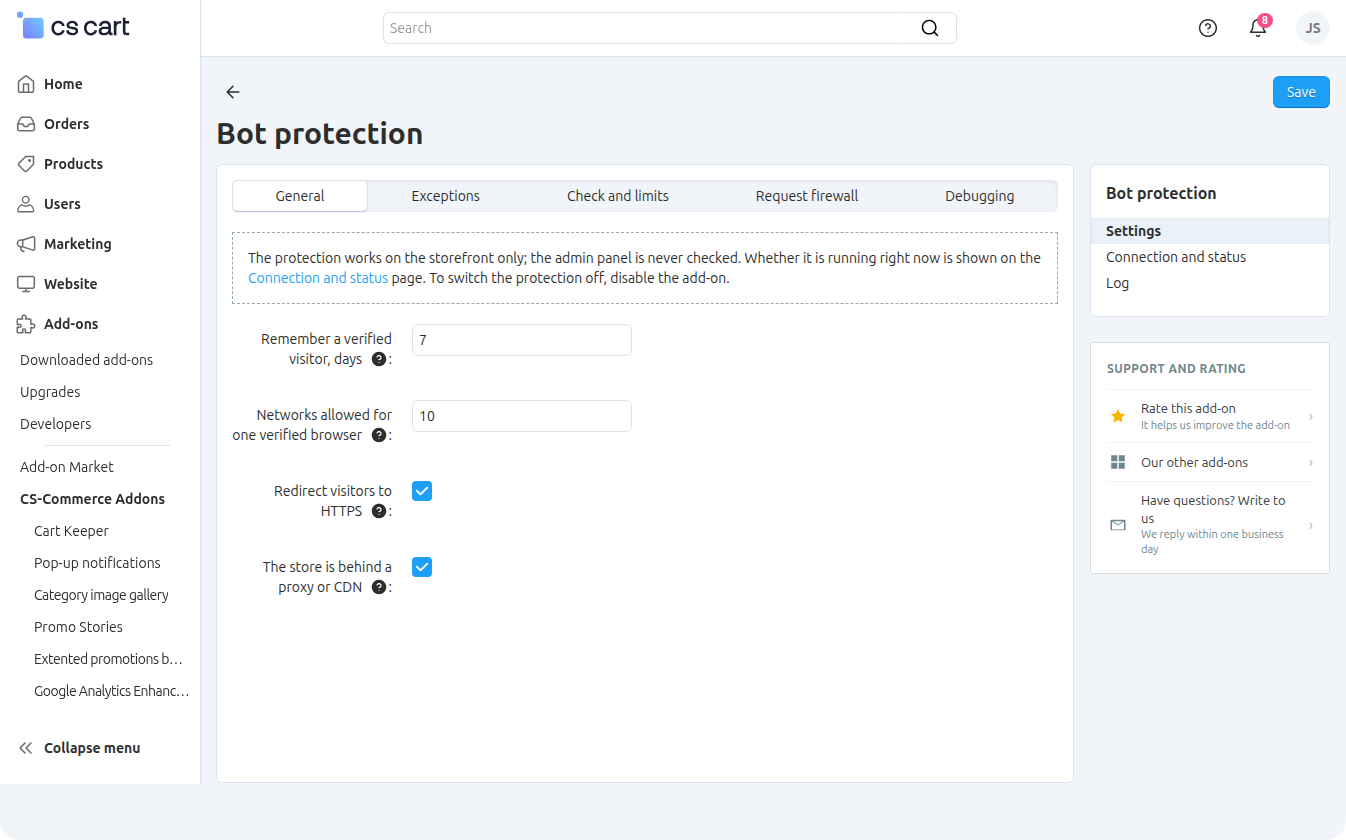Click the search magnifier icon

click(930, 28)
